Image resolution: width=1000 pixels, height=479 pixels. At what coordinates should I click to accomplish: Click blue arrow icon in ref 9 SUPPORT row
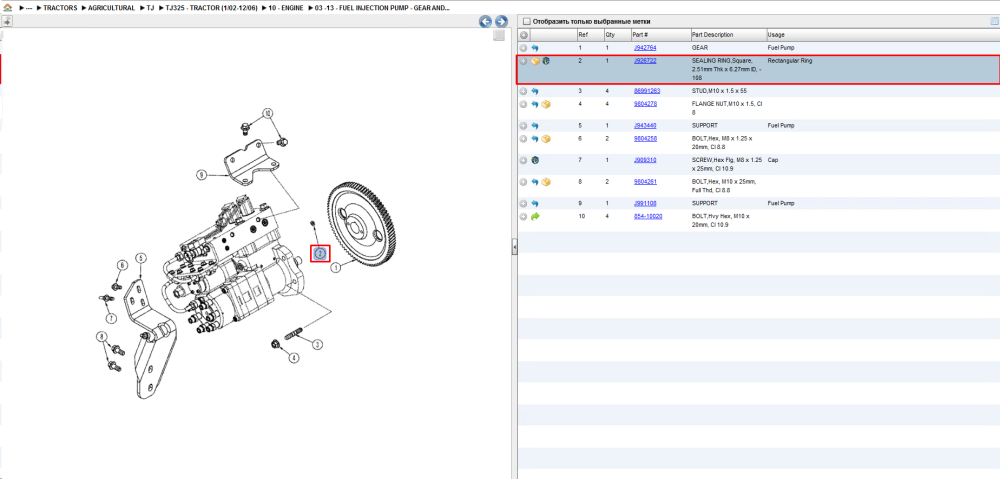pyautogui.click(x=535, y=203)
